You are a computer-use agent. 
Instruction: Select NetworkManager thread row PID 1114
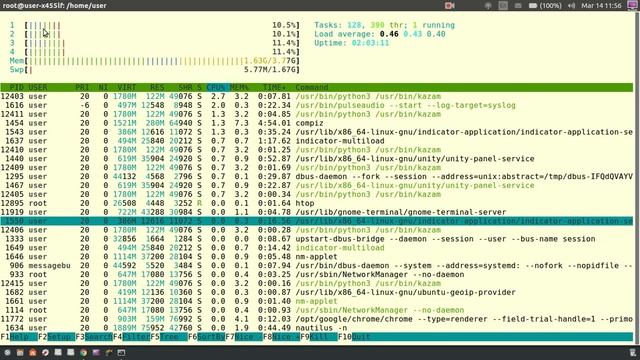pyautogui.click(x=317, y=310)
